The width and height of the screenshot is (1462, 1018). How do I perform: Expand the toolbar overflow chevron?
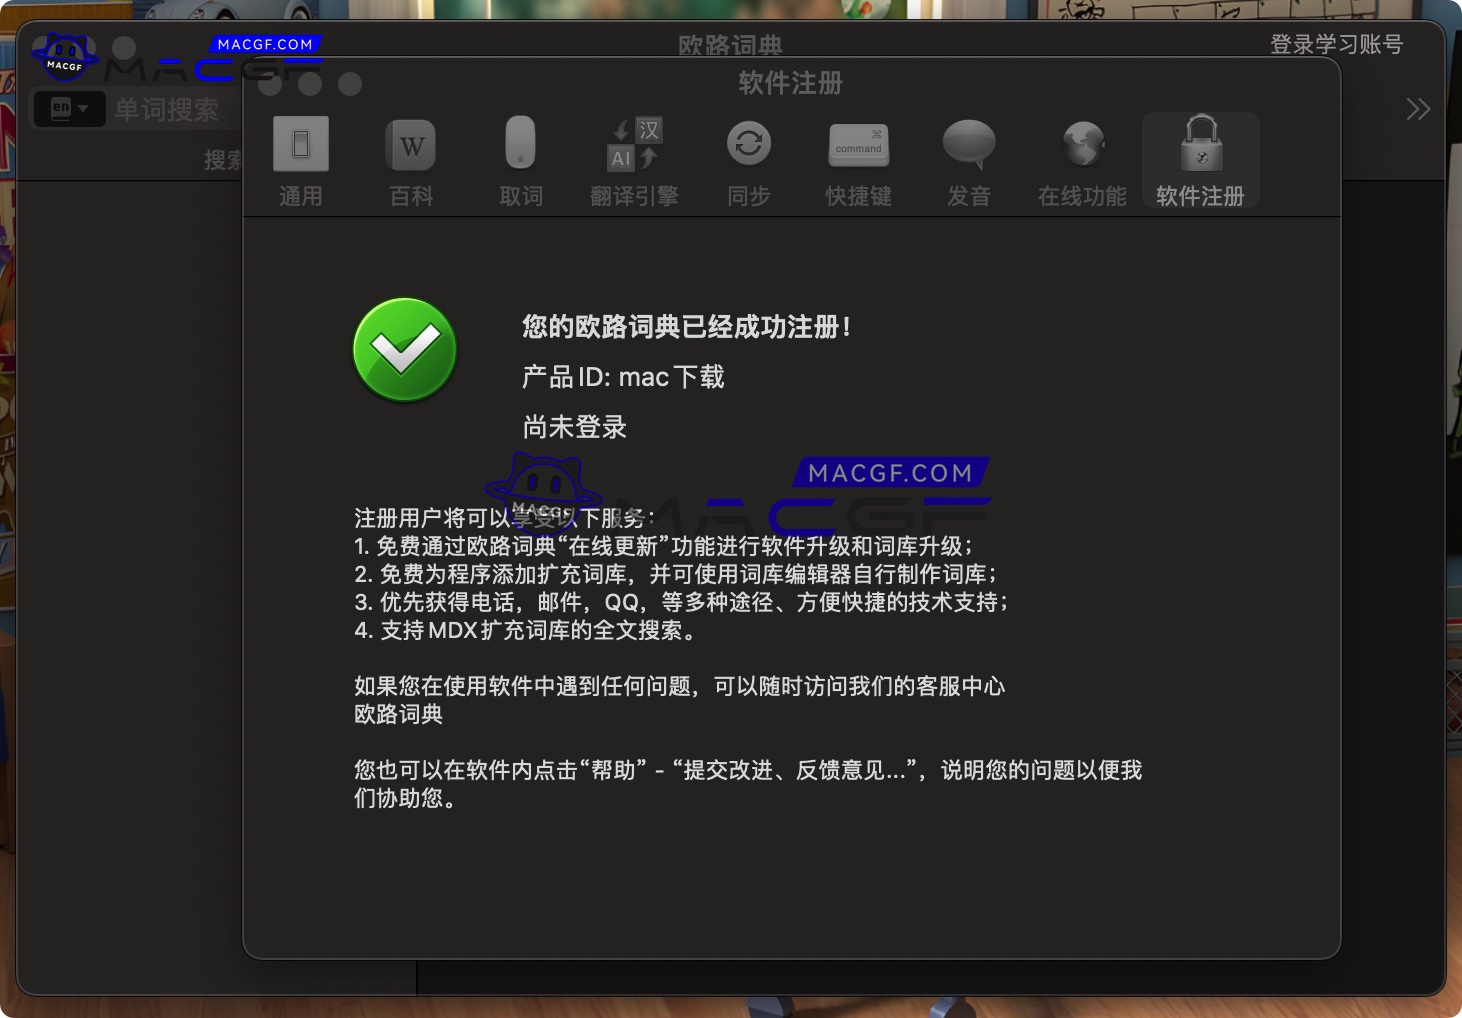click(x=1417, y=108)
